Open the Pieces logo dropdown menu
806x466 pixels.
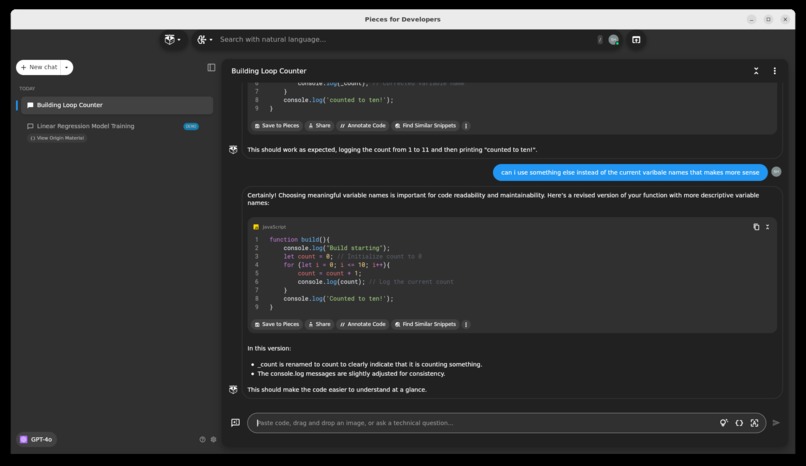tap(172, 40)
